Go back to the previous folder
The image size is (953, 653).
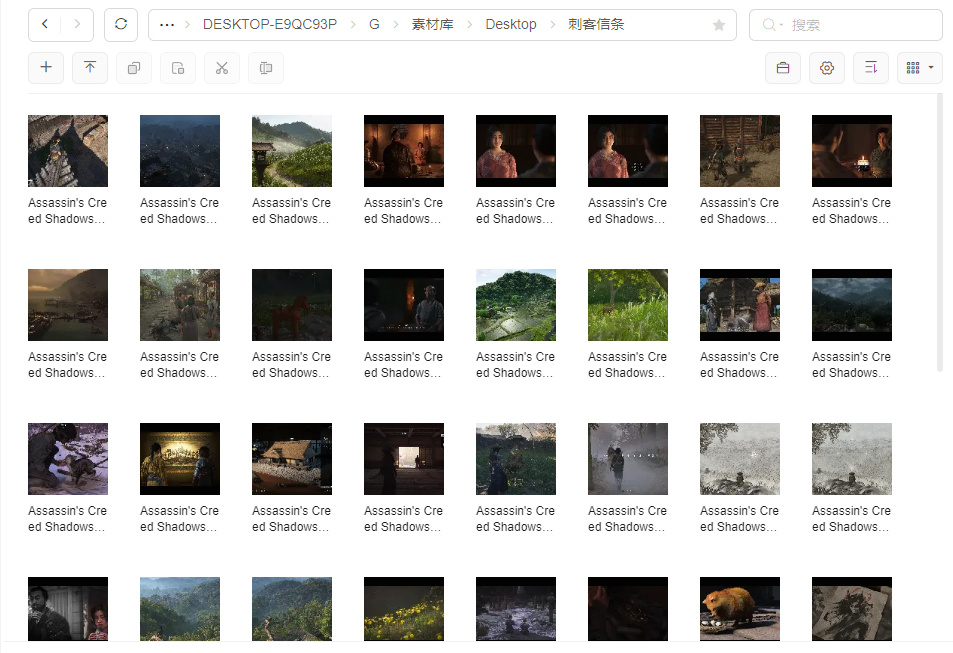(x=45, y=24)
